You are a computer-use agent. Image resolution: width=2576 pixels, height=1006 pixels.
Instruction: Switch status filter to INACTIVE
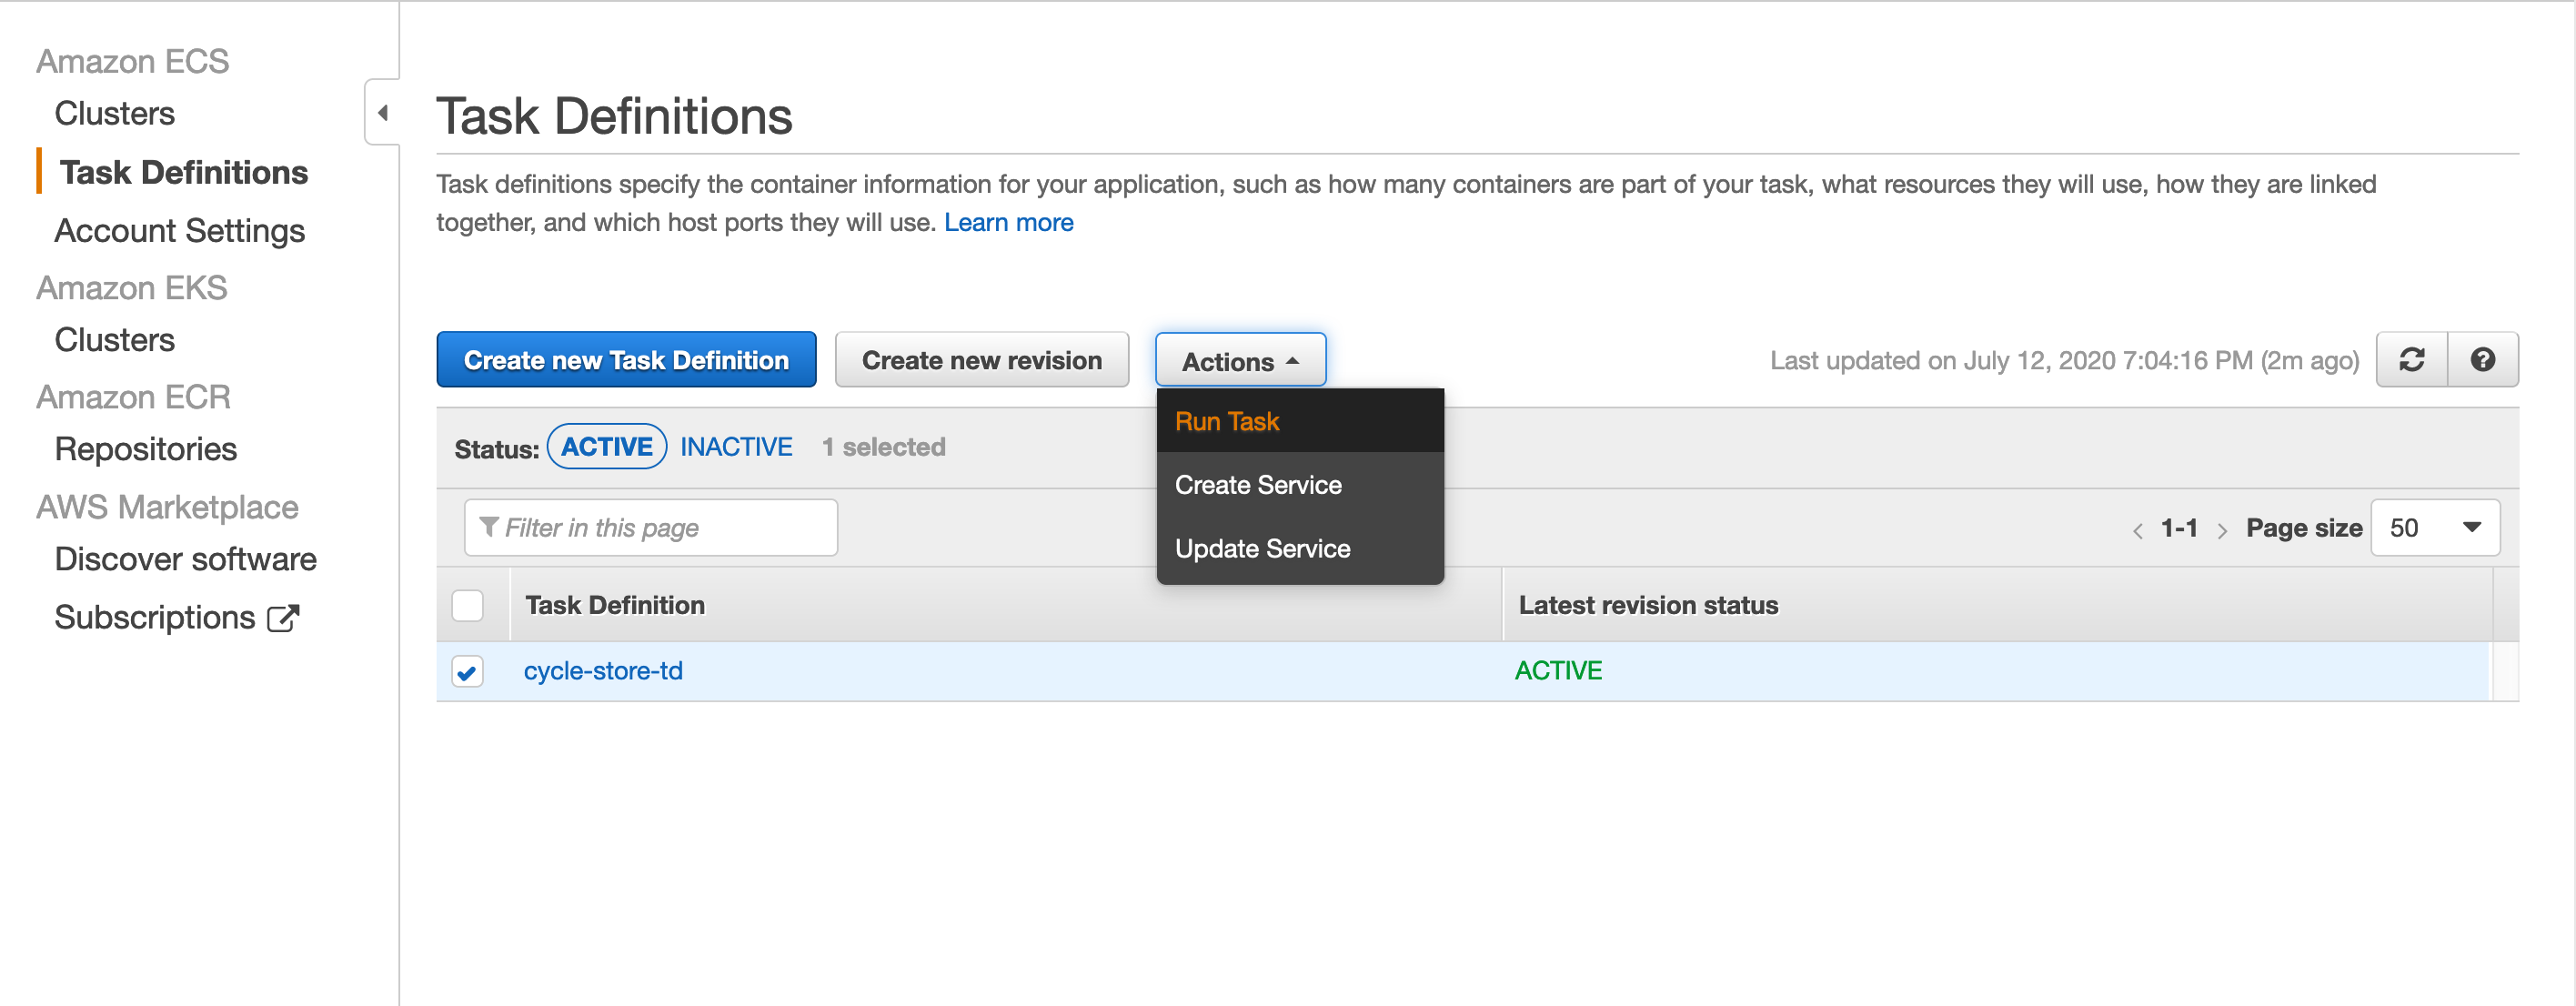[x=736, y=447]
